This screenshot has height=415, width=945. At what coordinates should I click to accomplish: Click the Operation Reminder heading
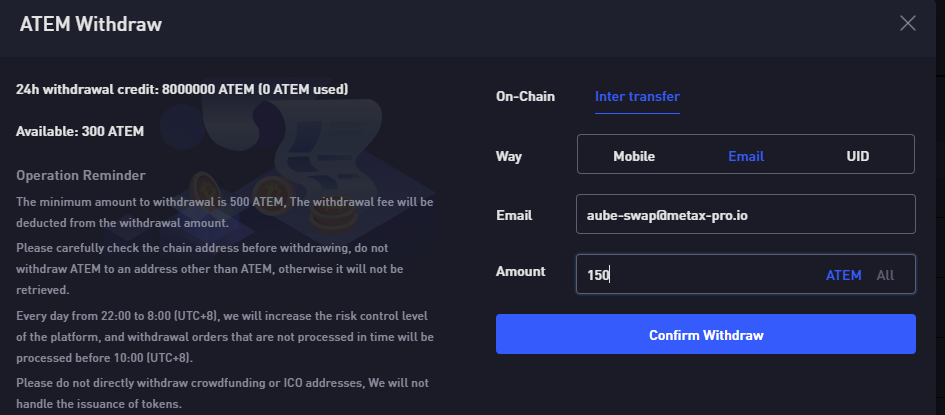81,175
